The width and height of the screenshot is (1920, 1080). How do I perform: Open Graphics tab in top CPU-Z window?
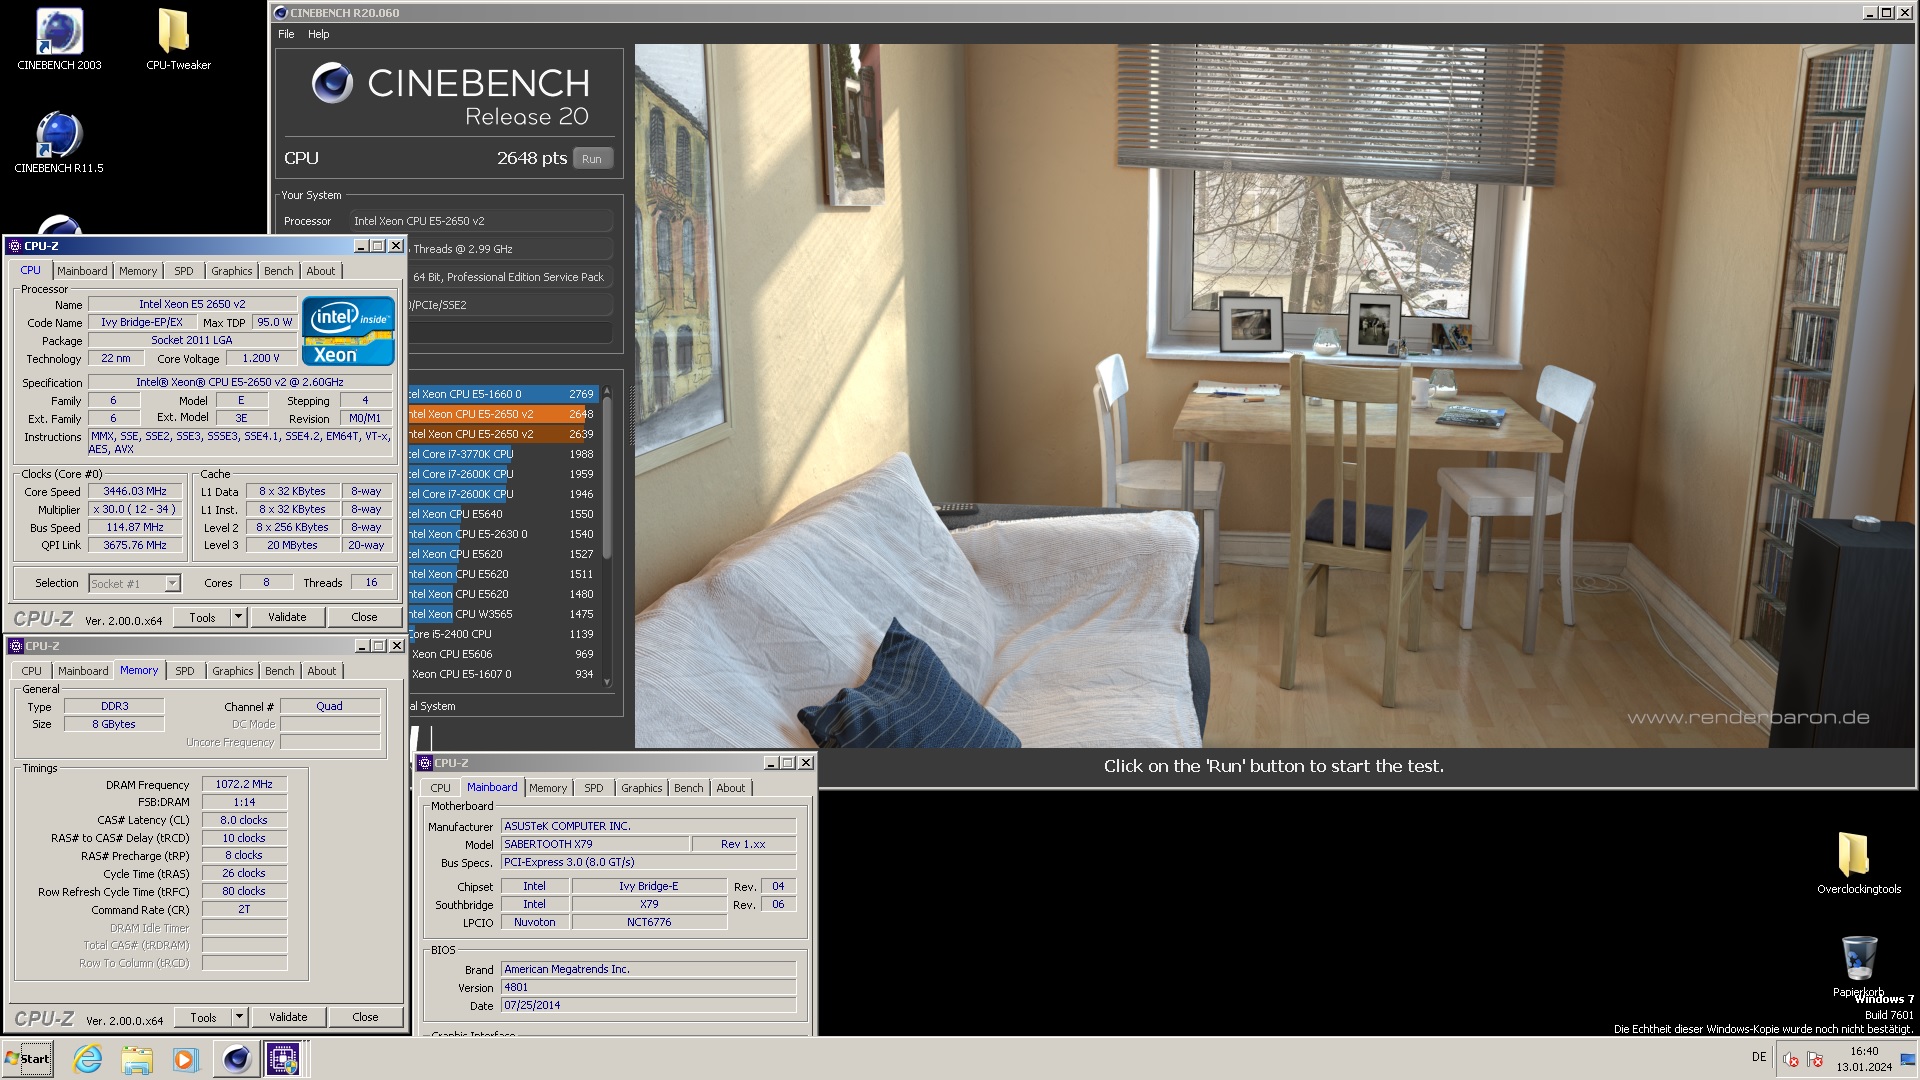[x=232, y=271]
